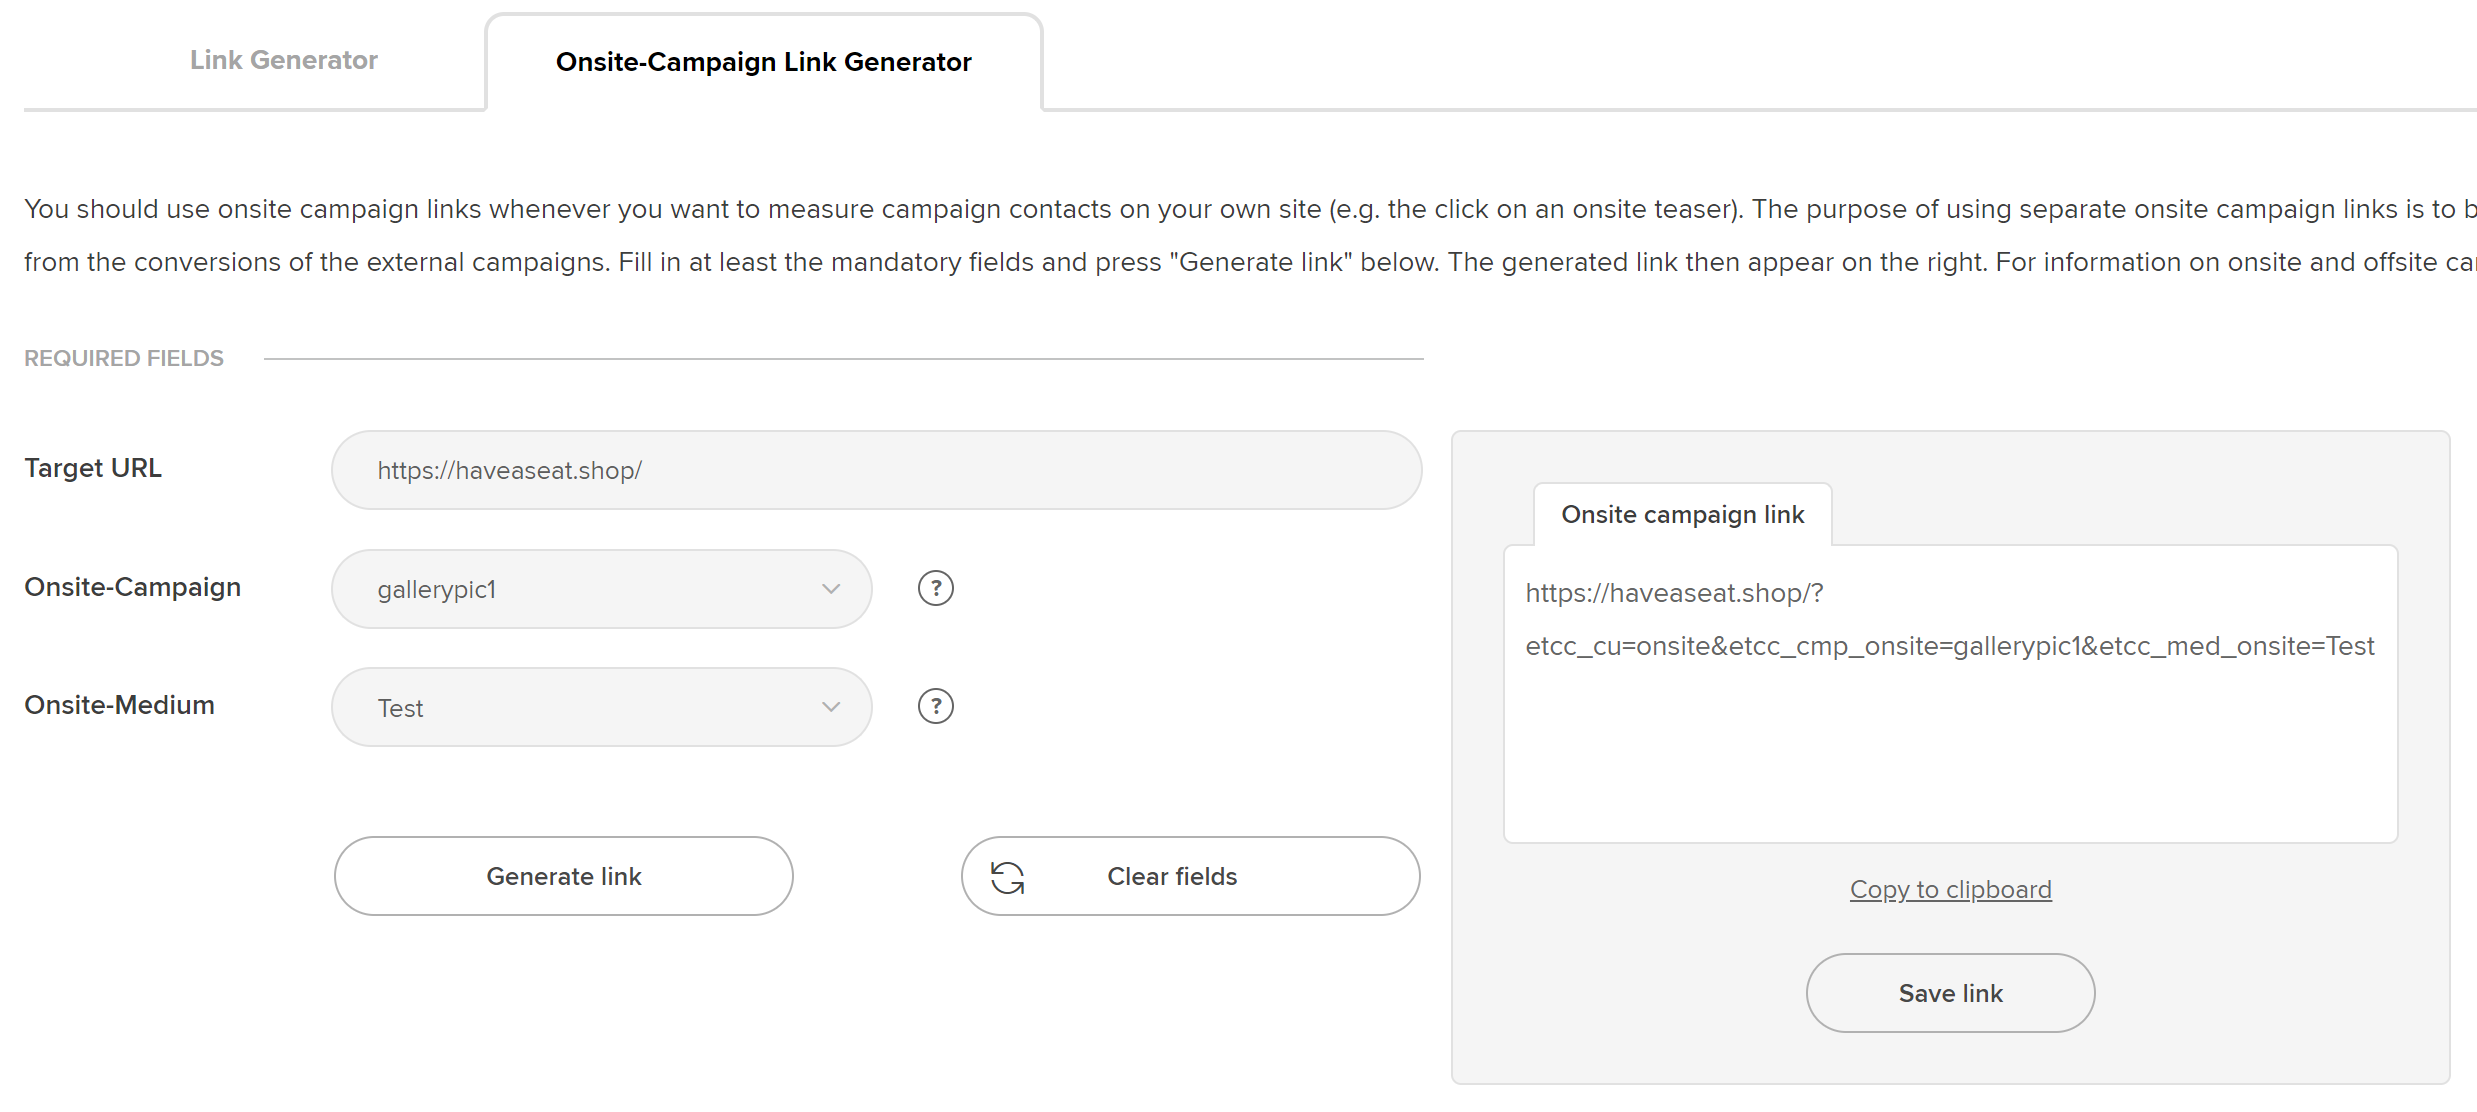Select the Onsite campaign link tab
Viewport: 2477px width, 1112px height.
tap(1683, 515)
